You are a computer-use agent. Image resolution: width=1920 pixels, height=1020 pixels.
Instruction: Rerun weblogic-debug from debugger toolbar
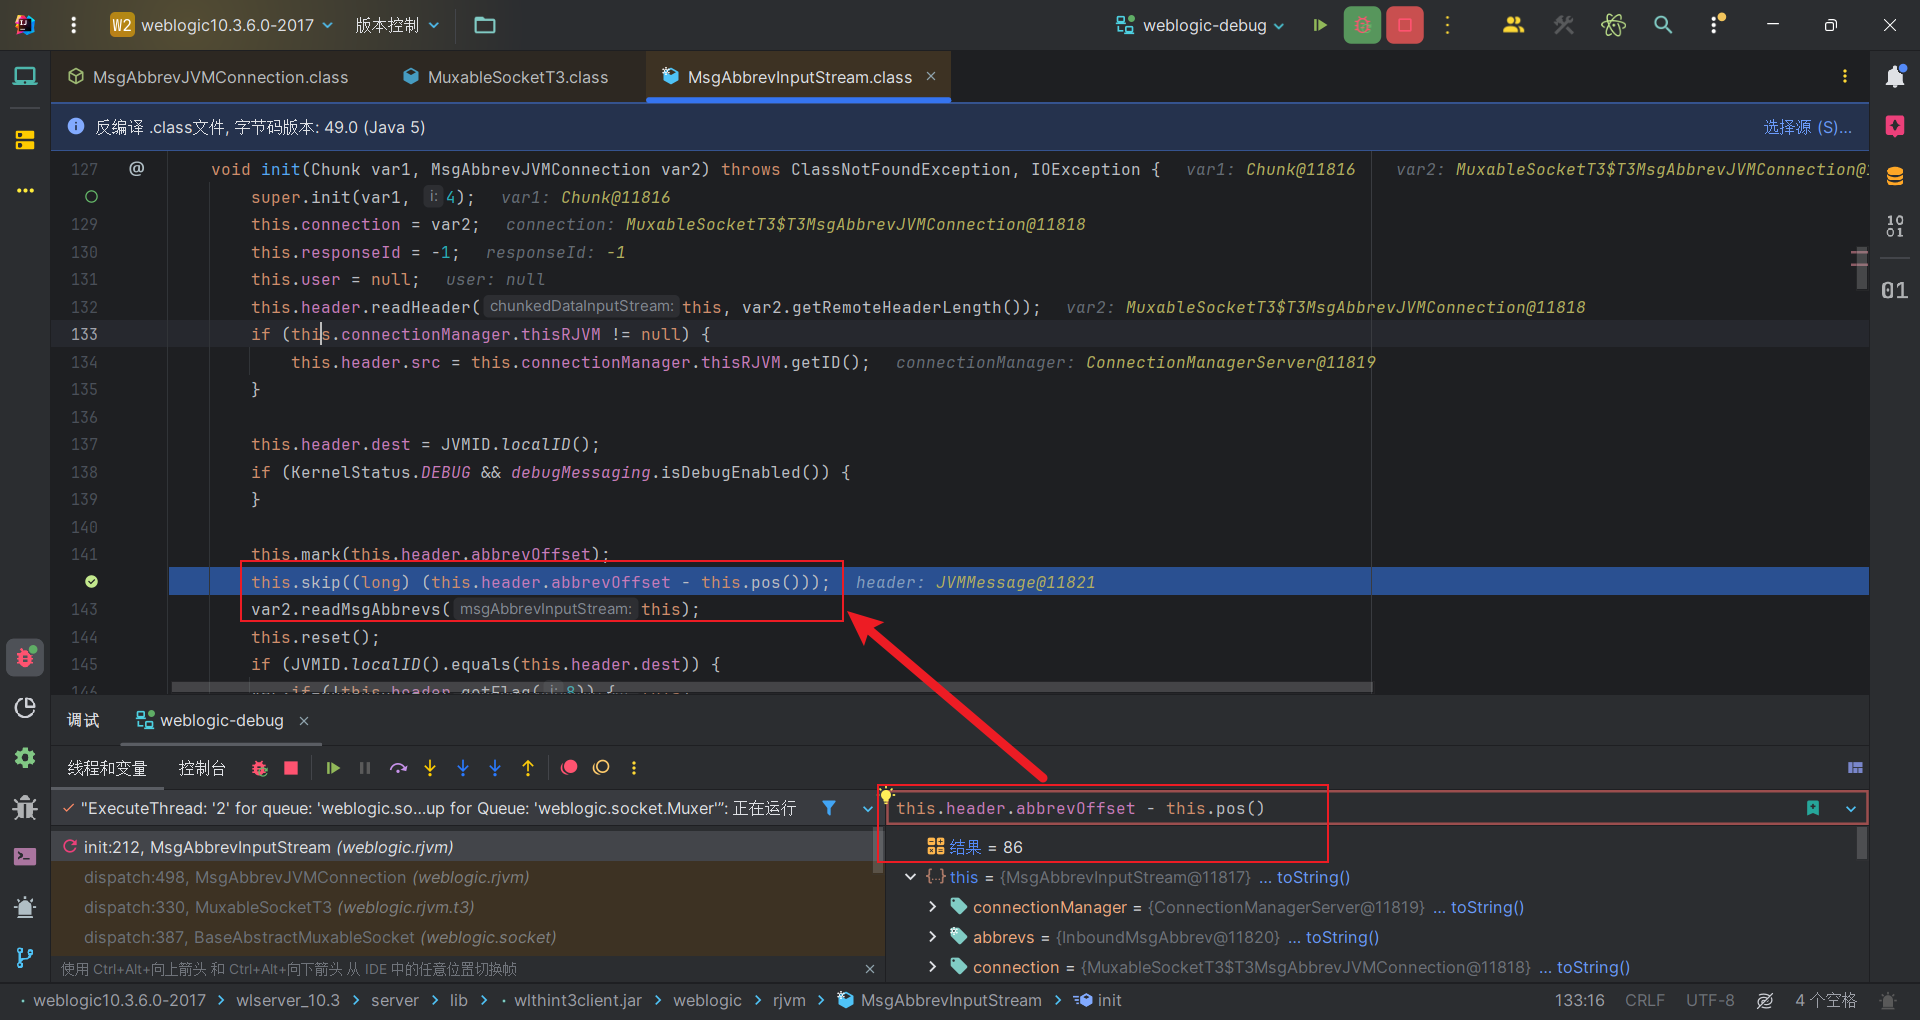(259, 768)
